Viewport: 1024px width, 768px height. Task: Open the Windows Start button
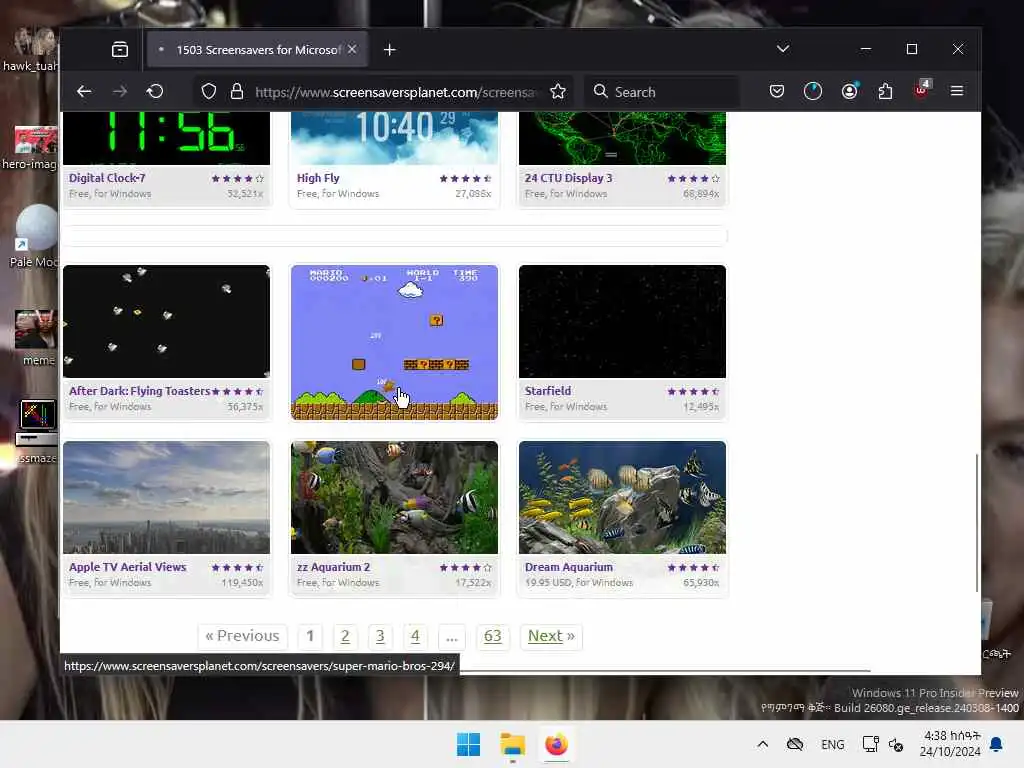click(x=468, y=744)
